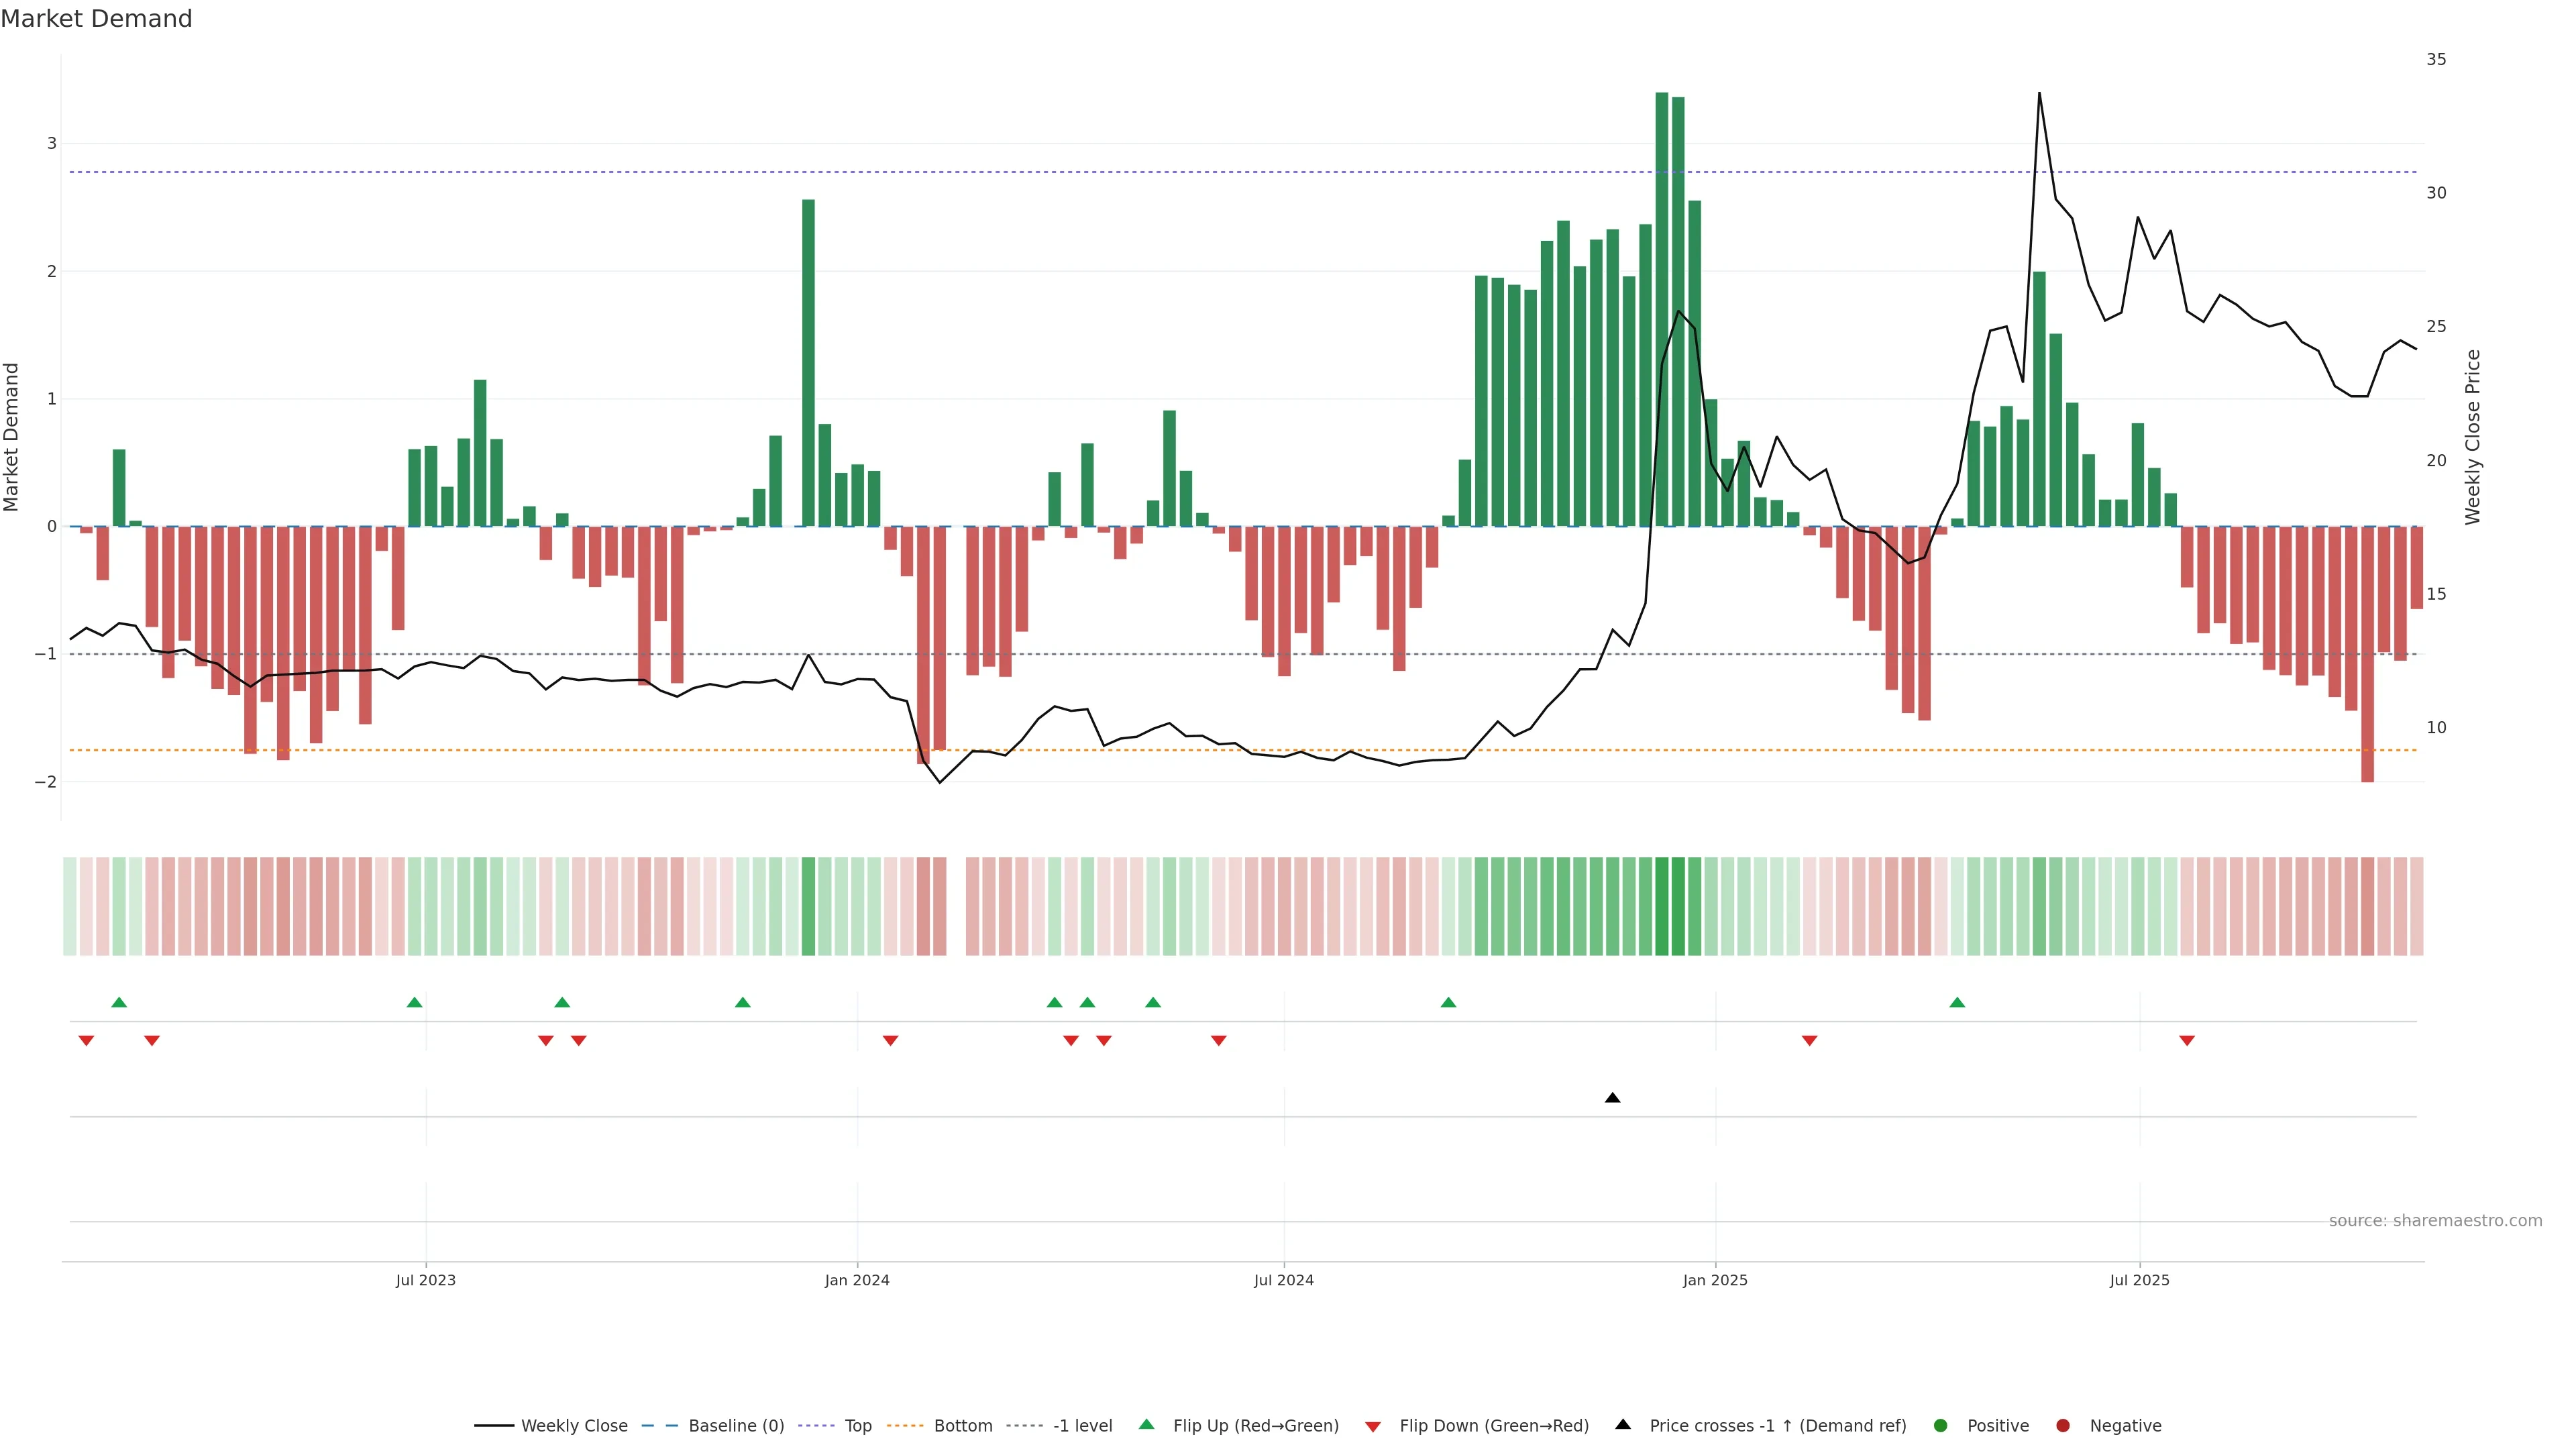Toggle the -1 level legend entry
Image resolution: width=2576 pixels, height=1449 pixels.
click(1082, 1425)
